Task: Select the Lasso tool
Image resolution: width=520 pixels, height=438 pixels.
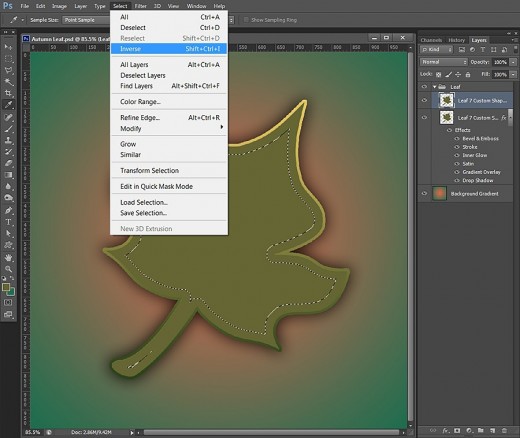Action: [8, 70]
